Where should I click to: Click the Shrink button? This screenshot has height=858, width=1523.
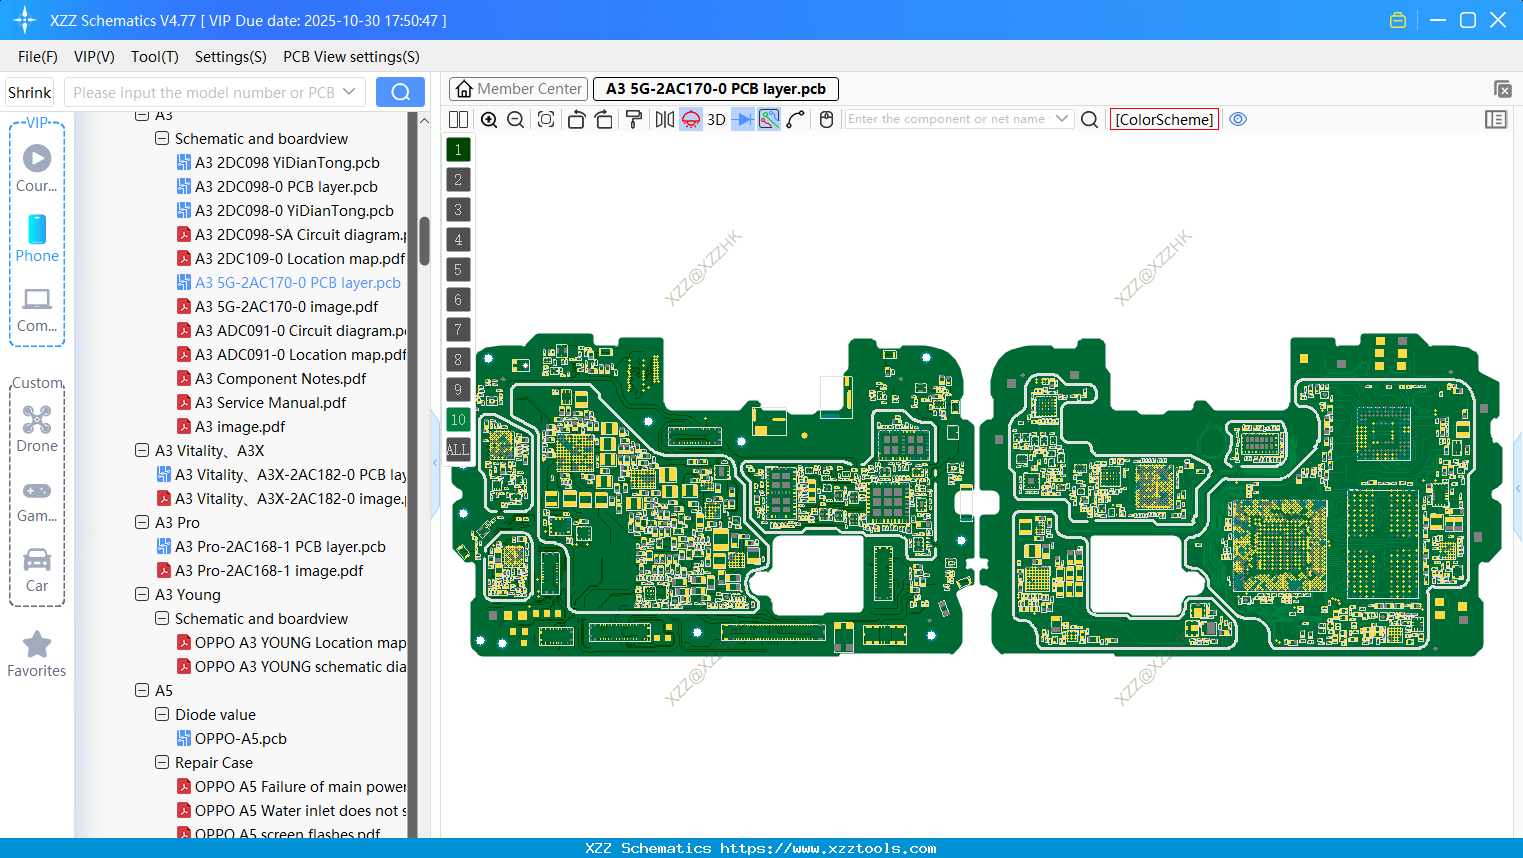click(29, 91)
